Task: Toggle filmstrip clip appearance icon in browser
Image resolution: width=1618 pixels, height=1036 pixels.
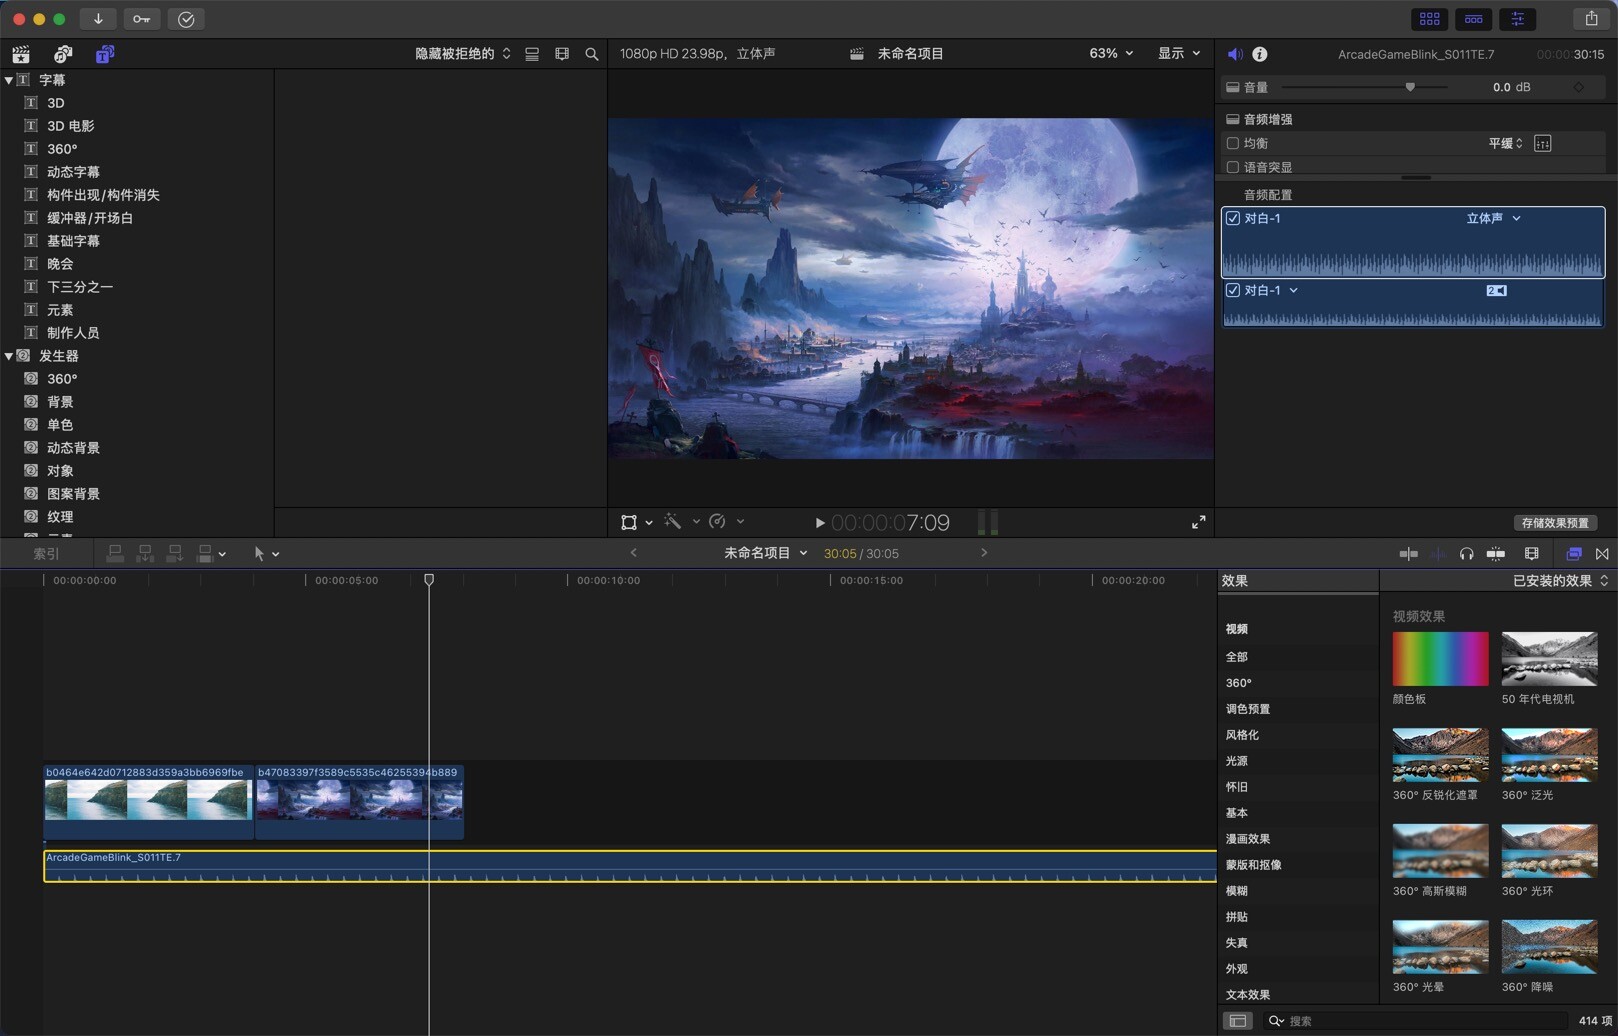Action: pos(562,54)
